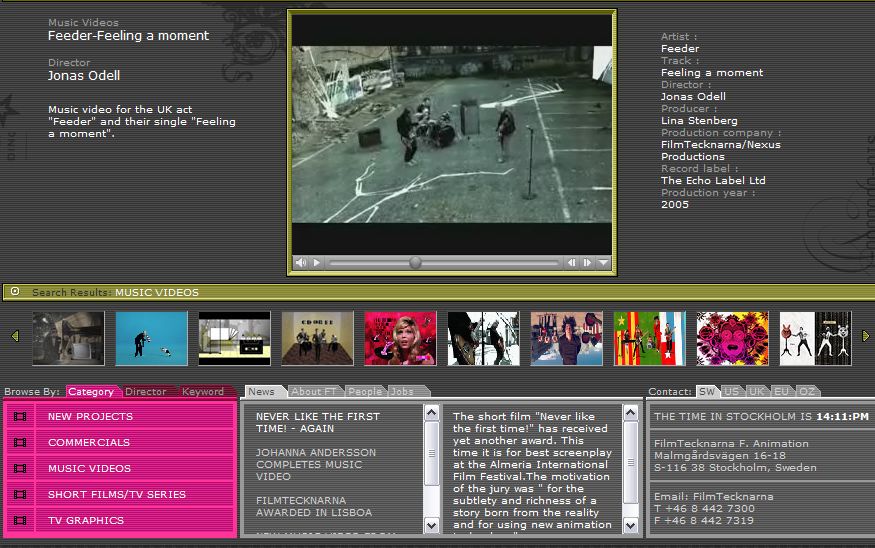Click producer name 'Lina Stenberg'

tap(699, 121)
